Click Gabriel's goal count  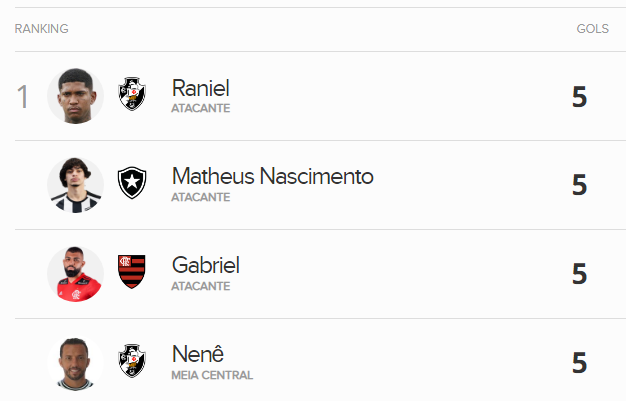tap(579, 274)
